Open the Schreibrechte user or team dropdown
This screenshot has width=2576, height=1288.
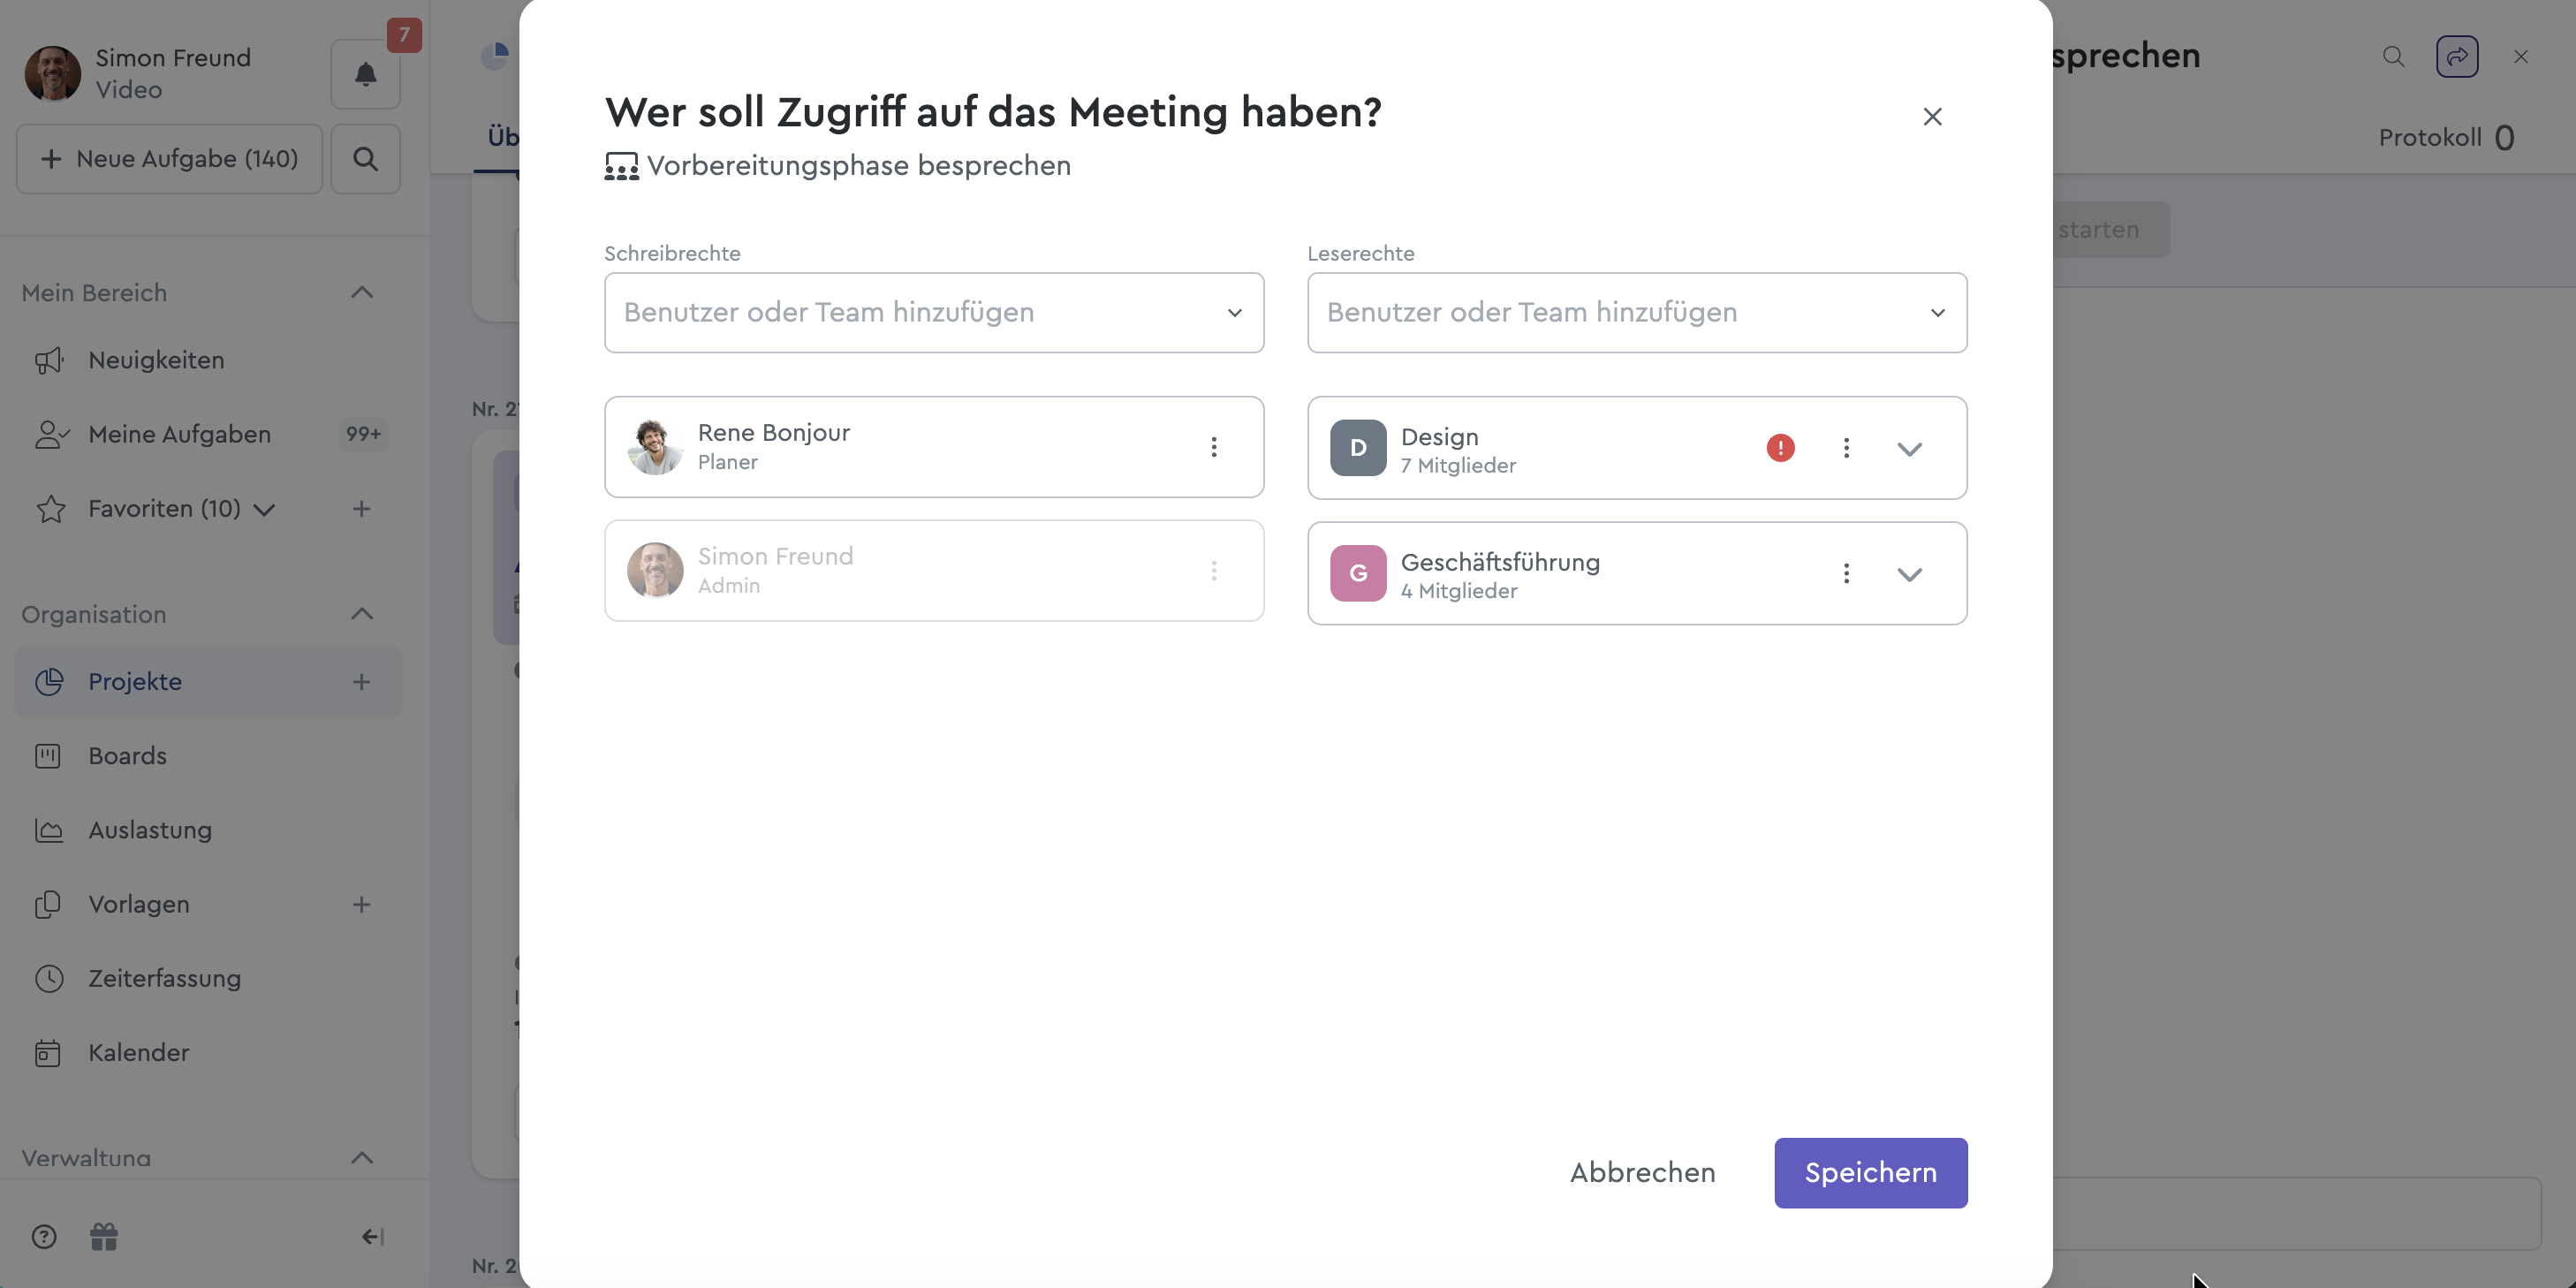tap(933, 313)
